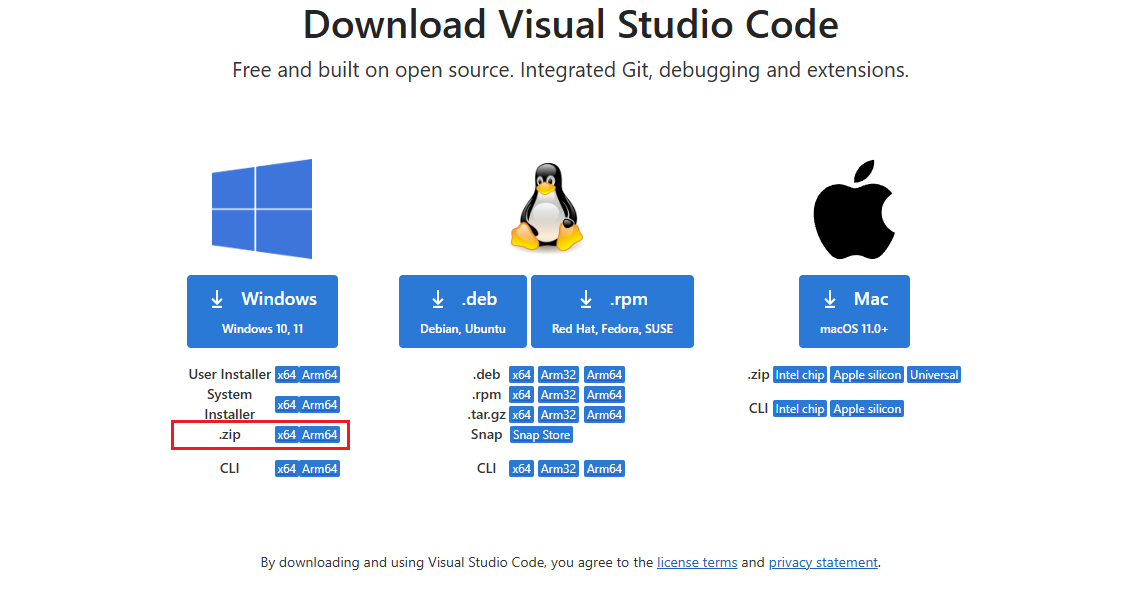Select x64 in the Linux .deb row
The width and height of the screenshot is (1141, 609).
tap(521, 375)
